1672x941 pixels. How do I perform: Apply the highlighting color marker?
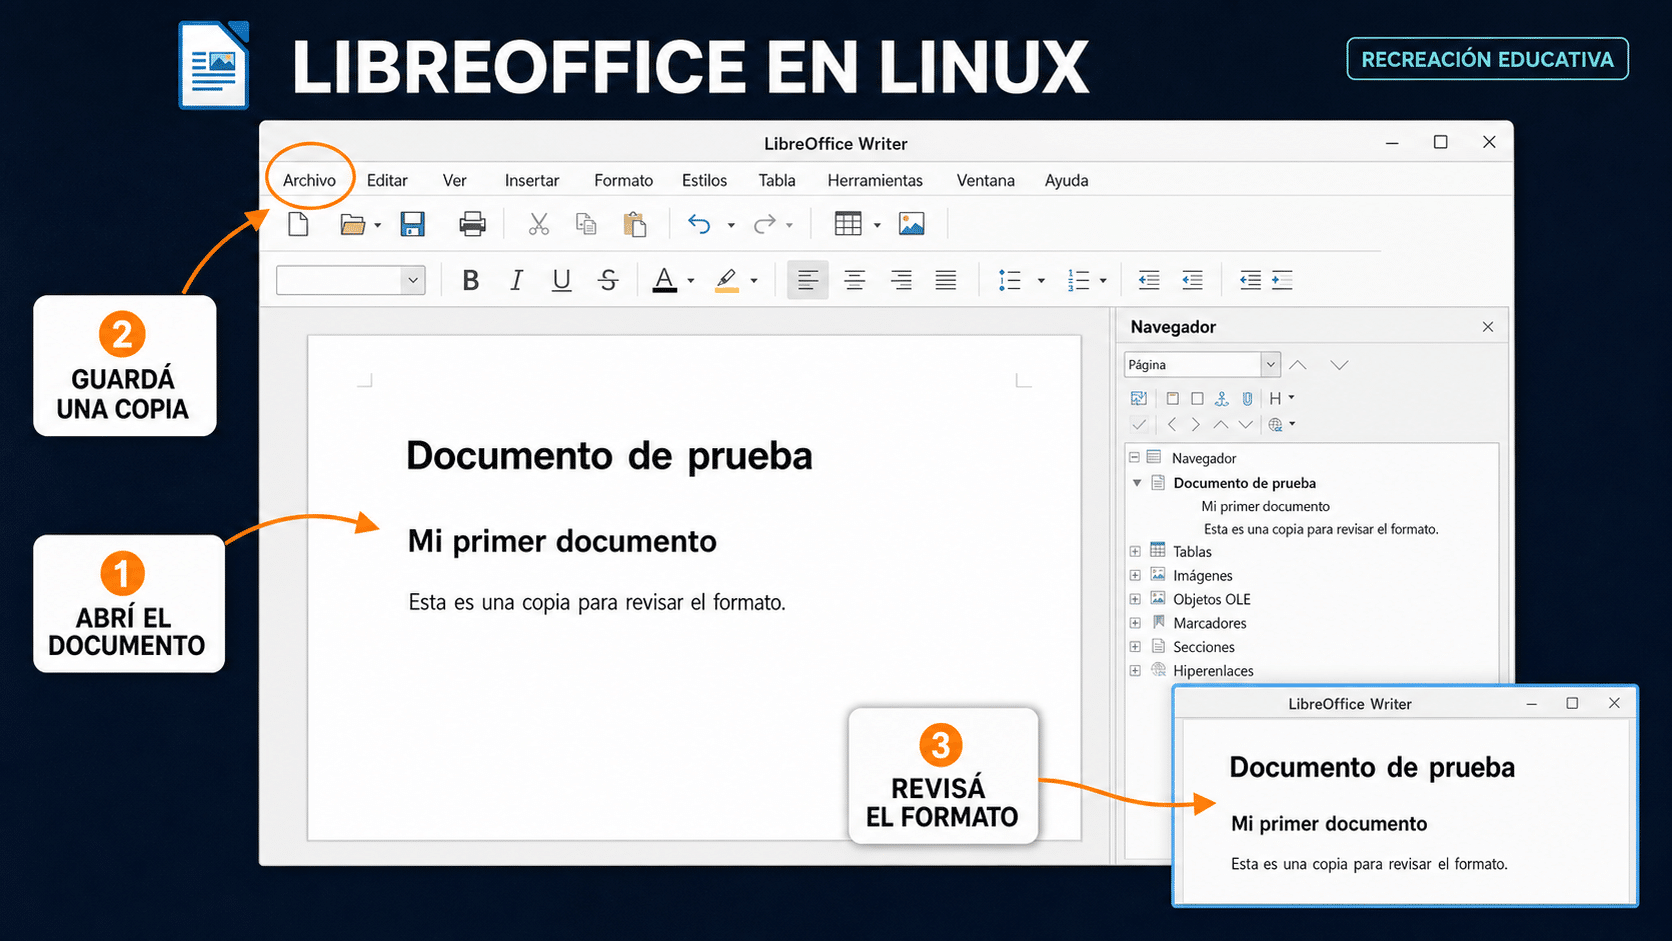(727, 281)
